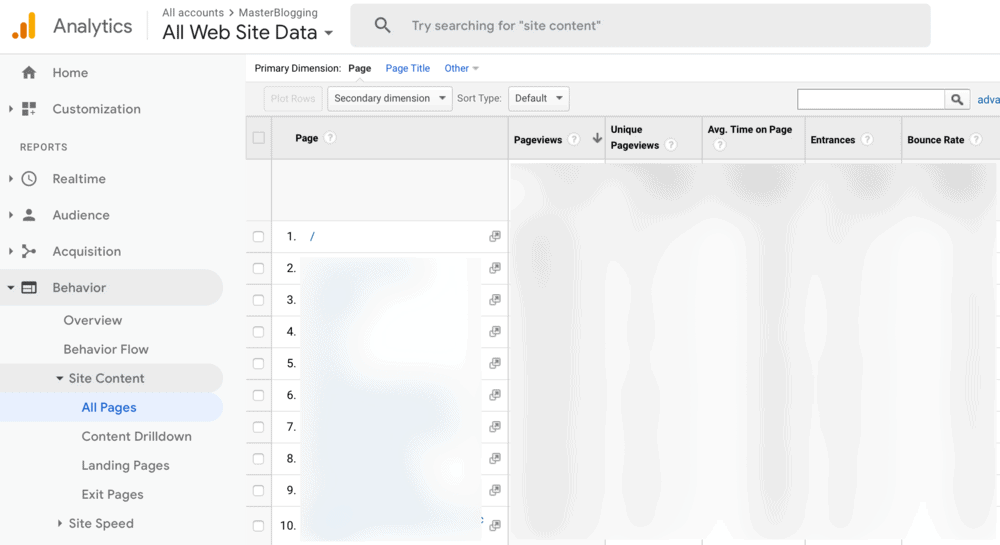
Task: Open the All Web Site Data account selector
Action: pyautogui.click(x=247, y=33)
